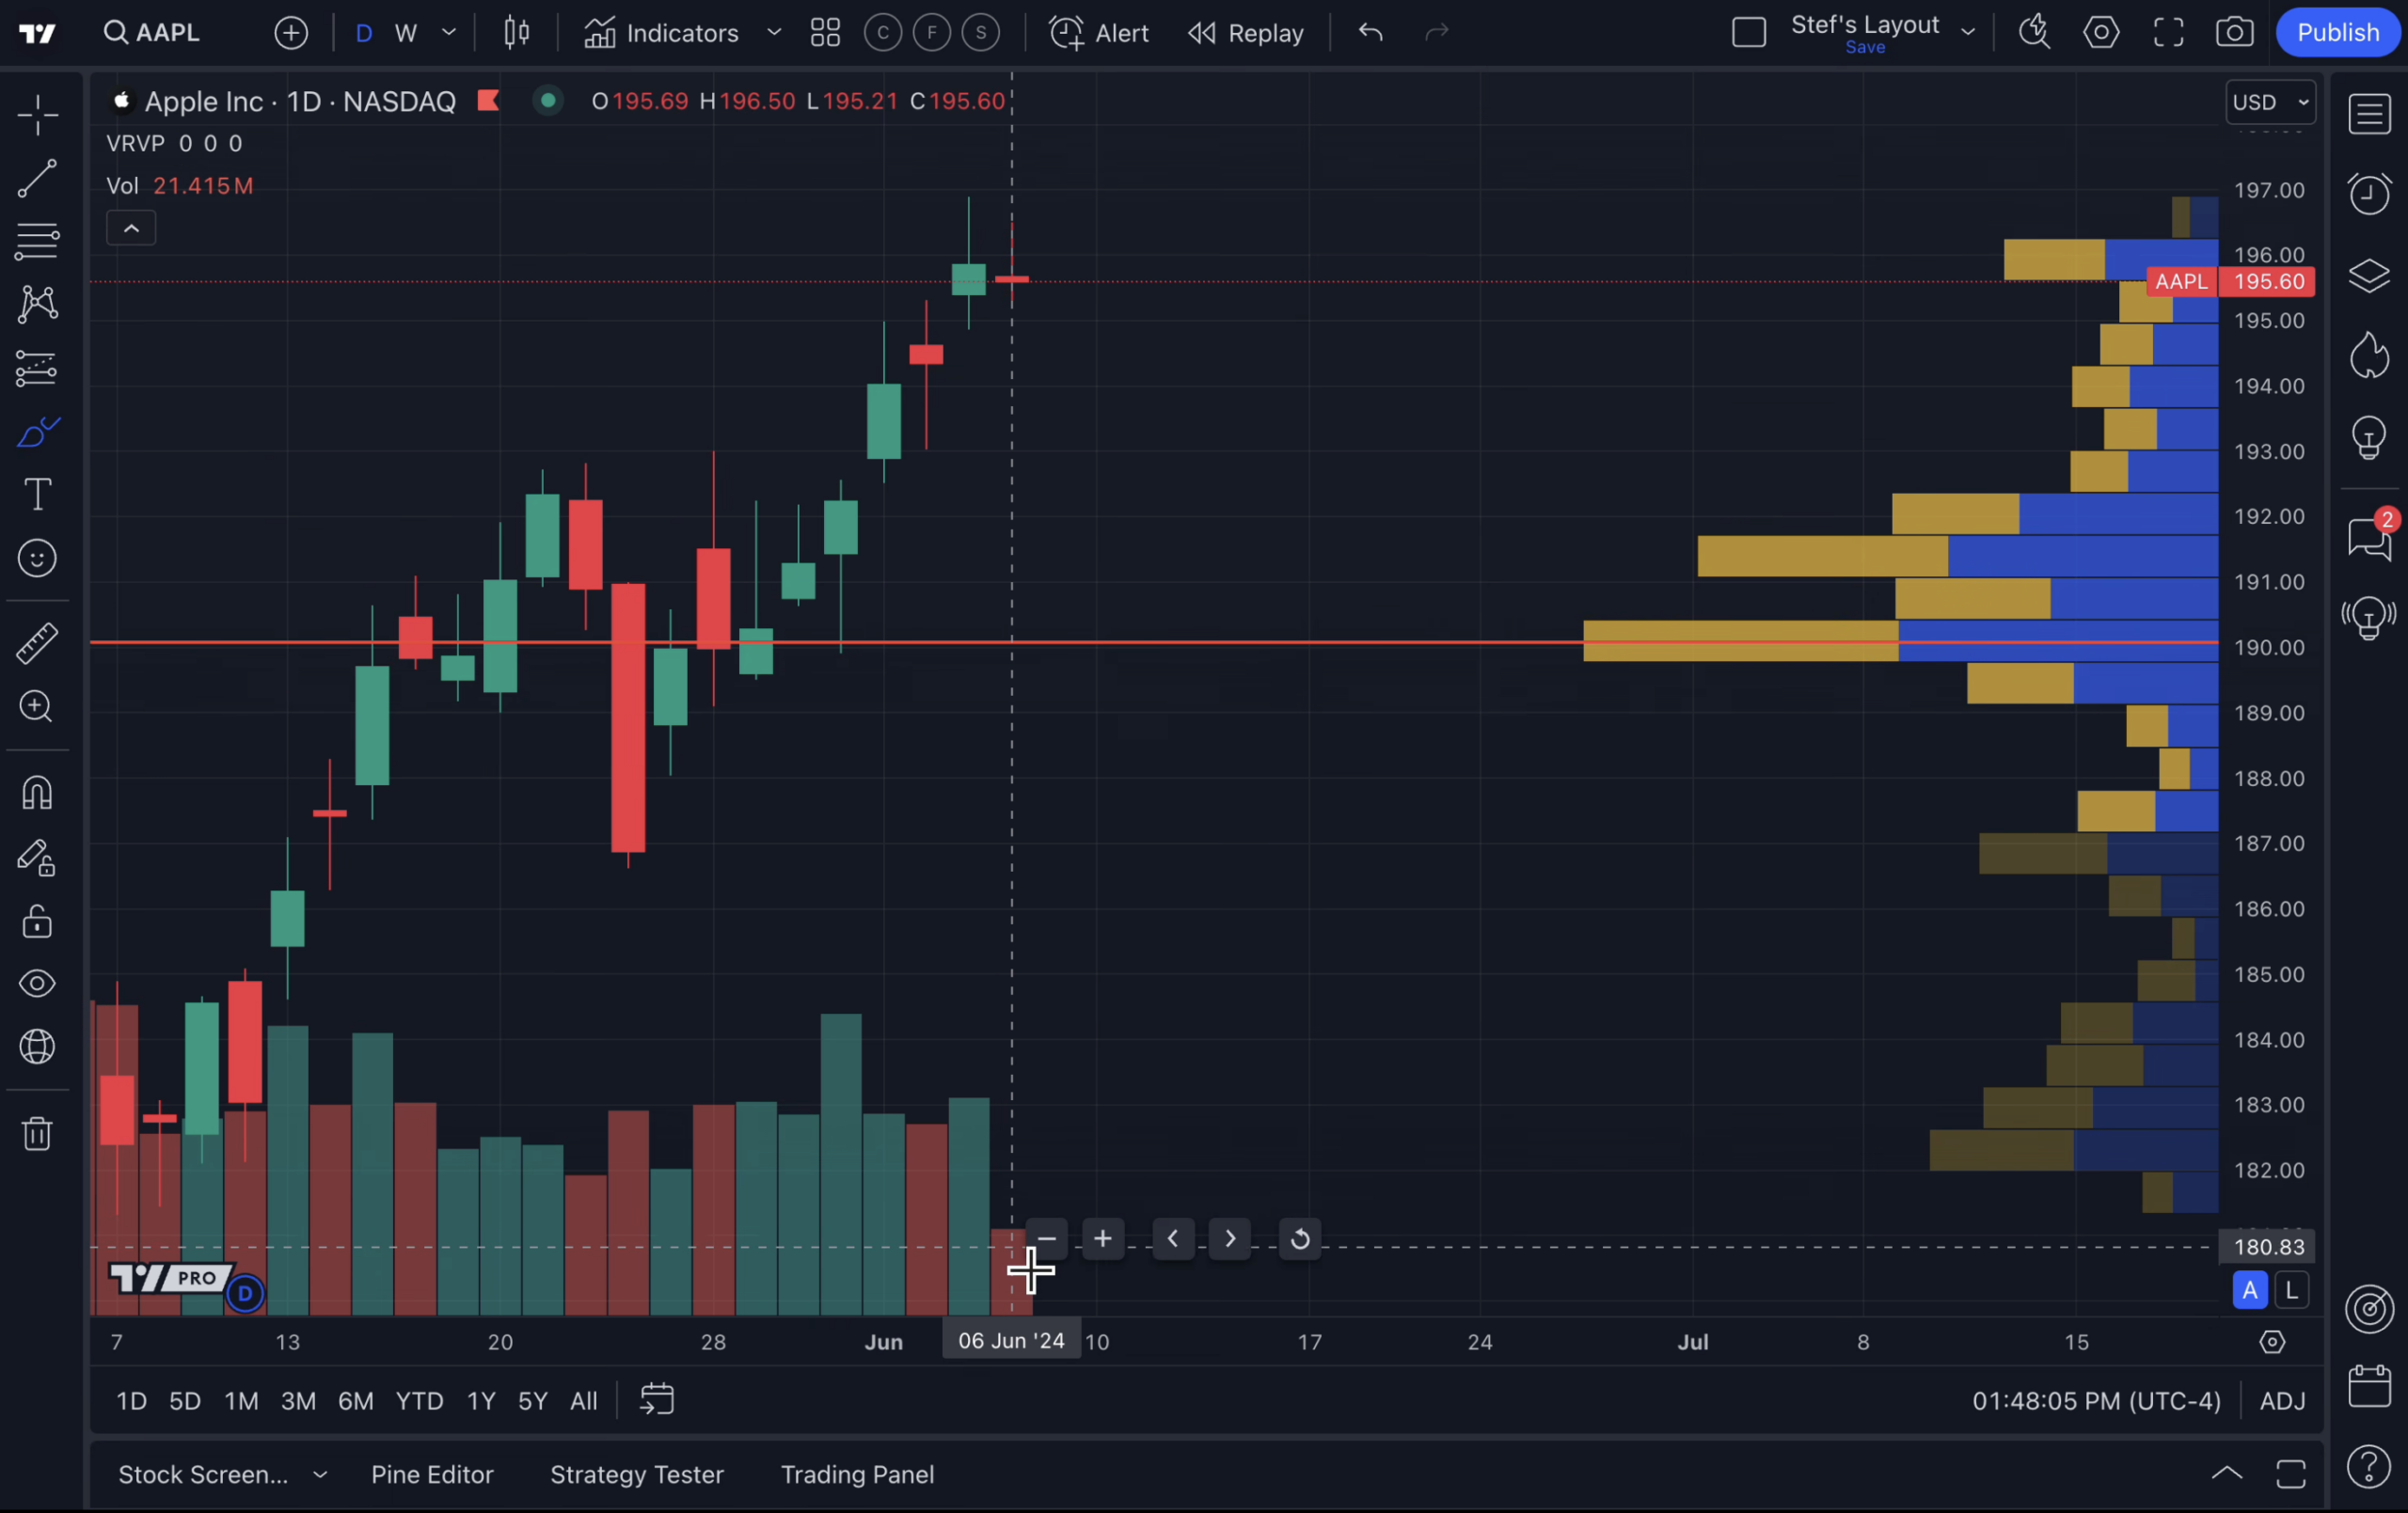
Task: Toggle auto scale A button
Action: (x=2249, y=1290)
